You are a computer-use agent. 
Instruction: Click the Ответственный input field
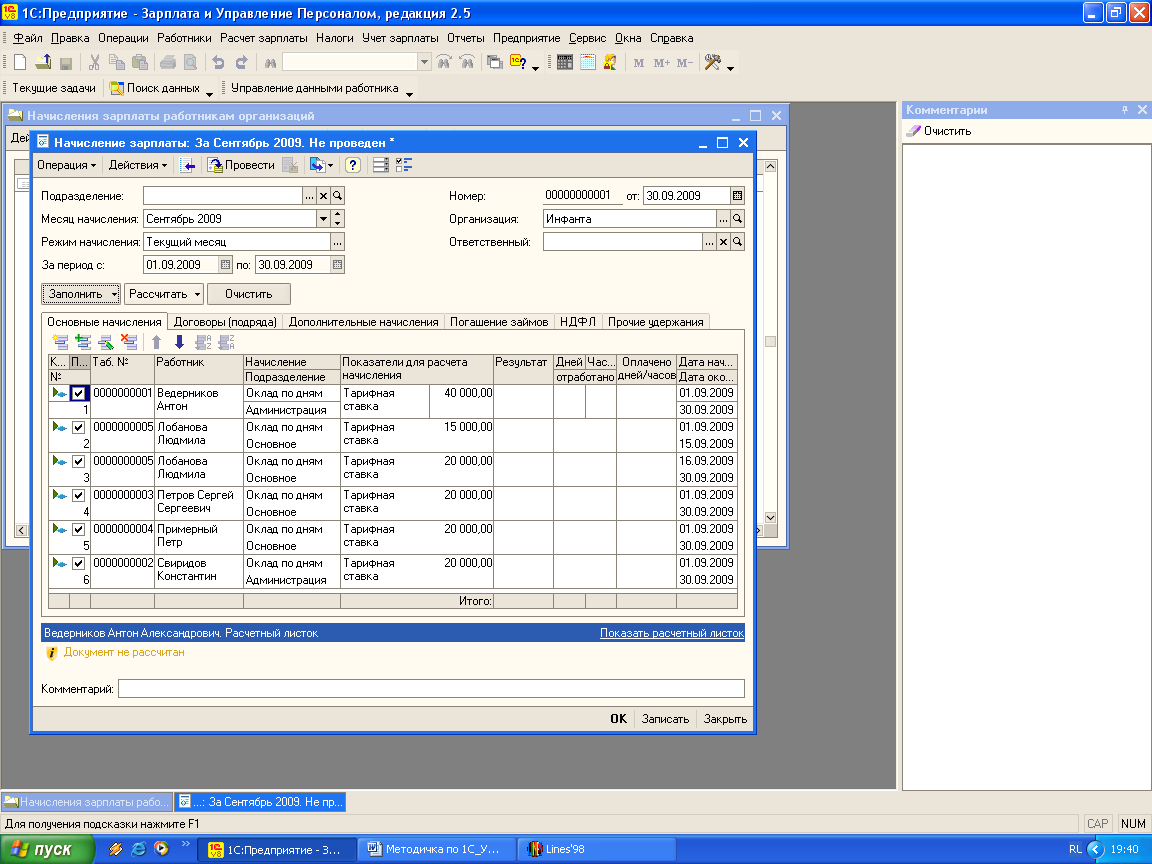coord(622,242)
